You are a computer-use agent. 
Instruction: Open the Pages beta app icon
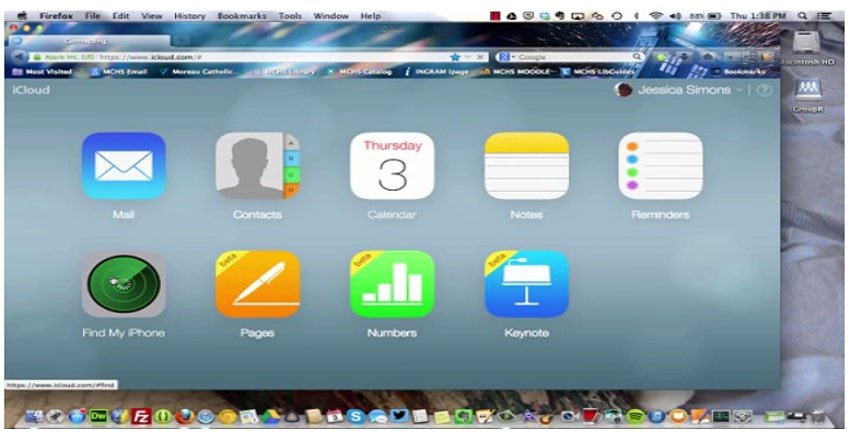257,284
